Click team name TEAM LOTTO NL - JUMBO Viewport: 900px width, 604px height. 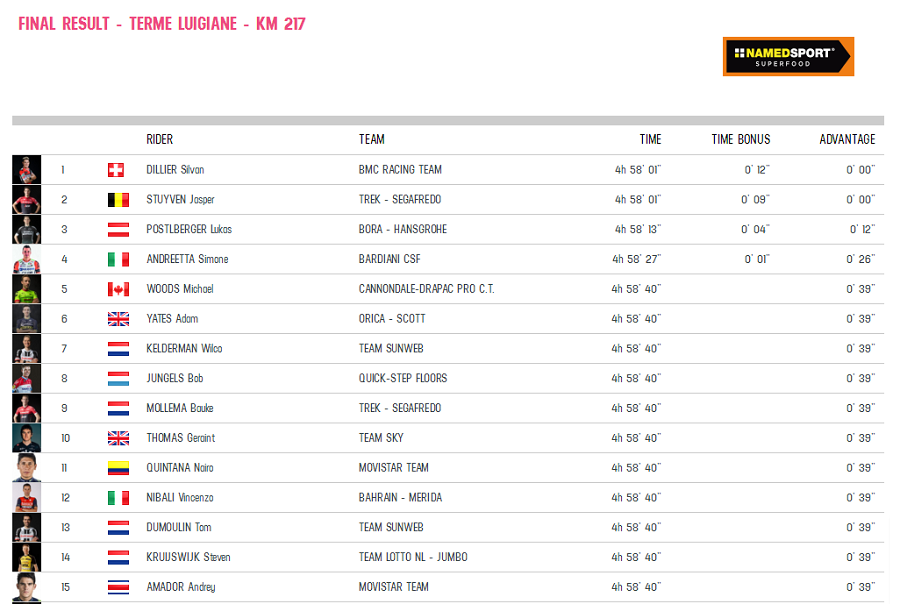(413, 557)
